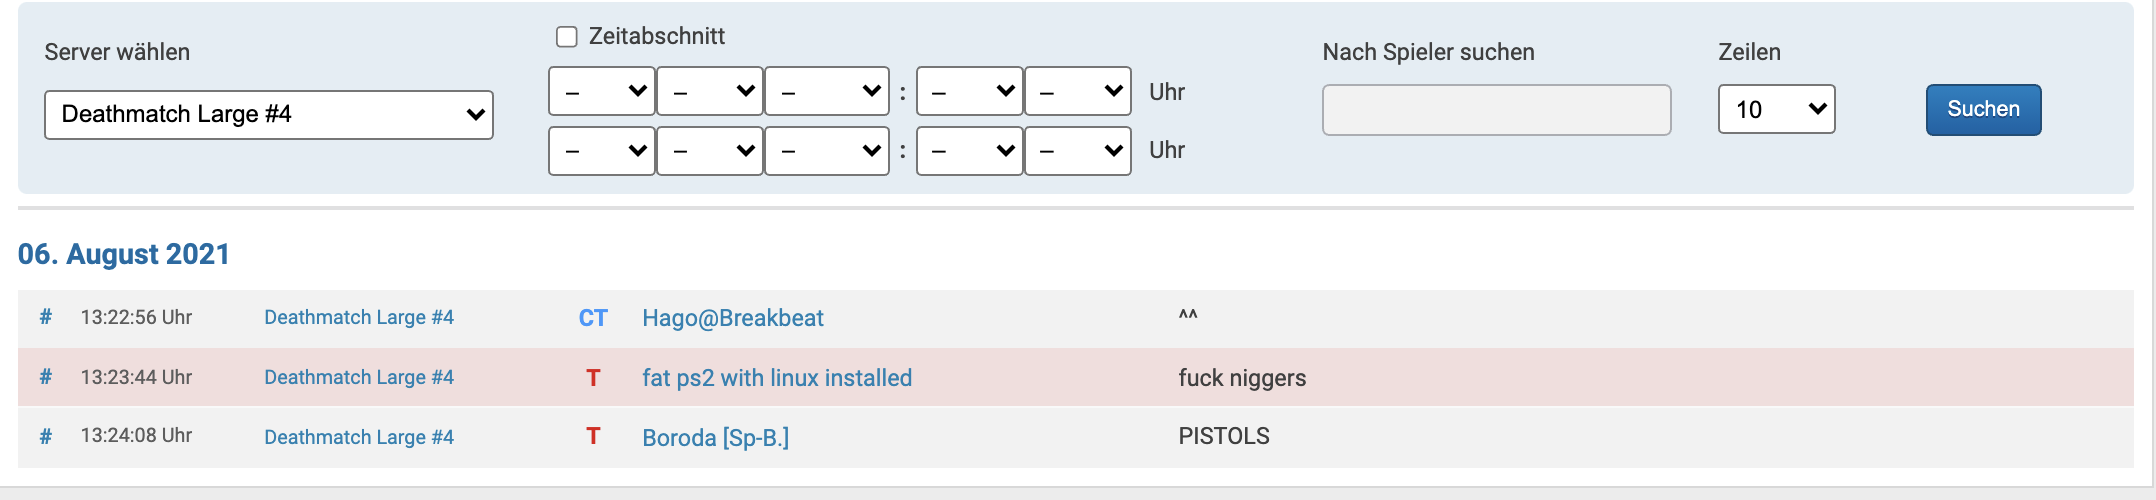Open the Server wählen dropdown

pyautogui.click(x=269, y=115)
